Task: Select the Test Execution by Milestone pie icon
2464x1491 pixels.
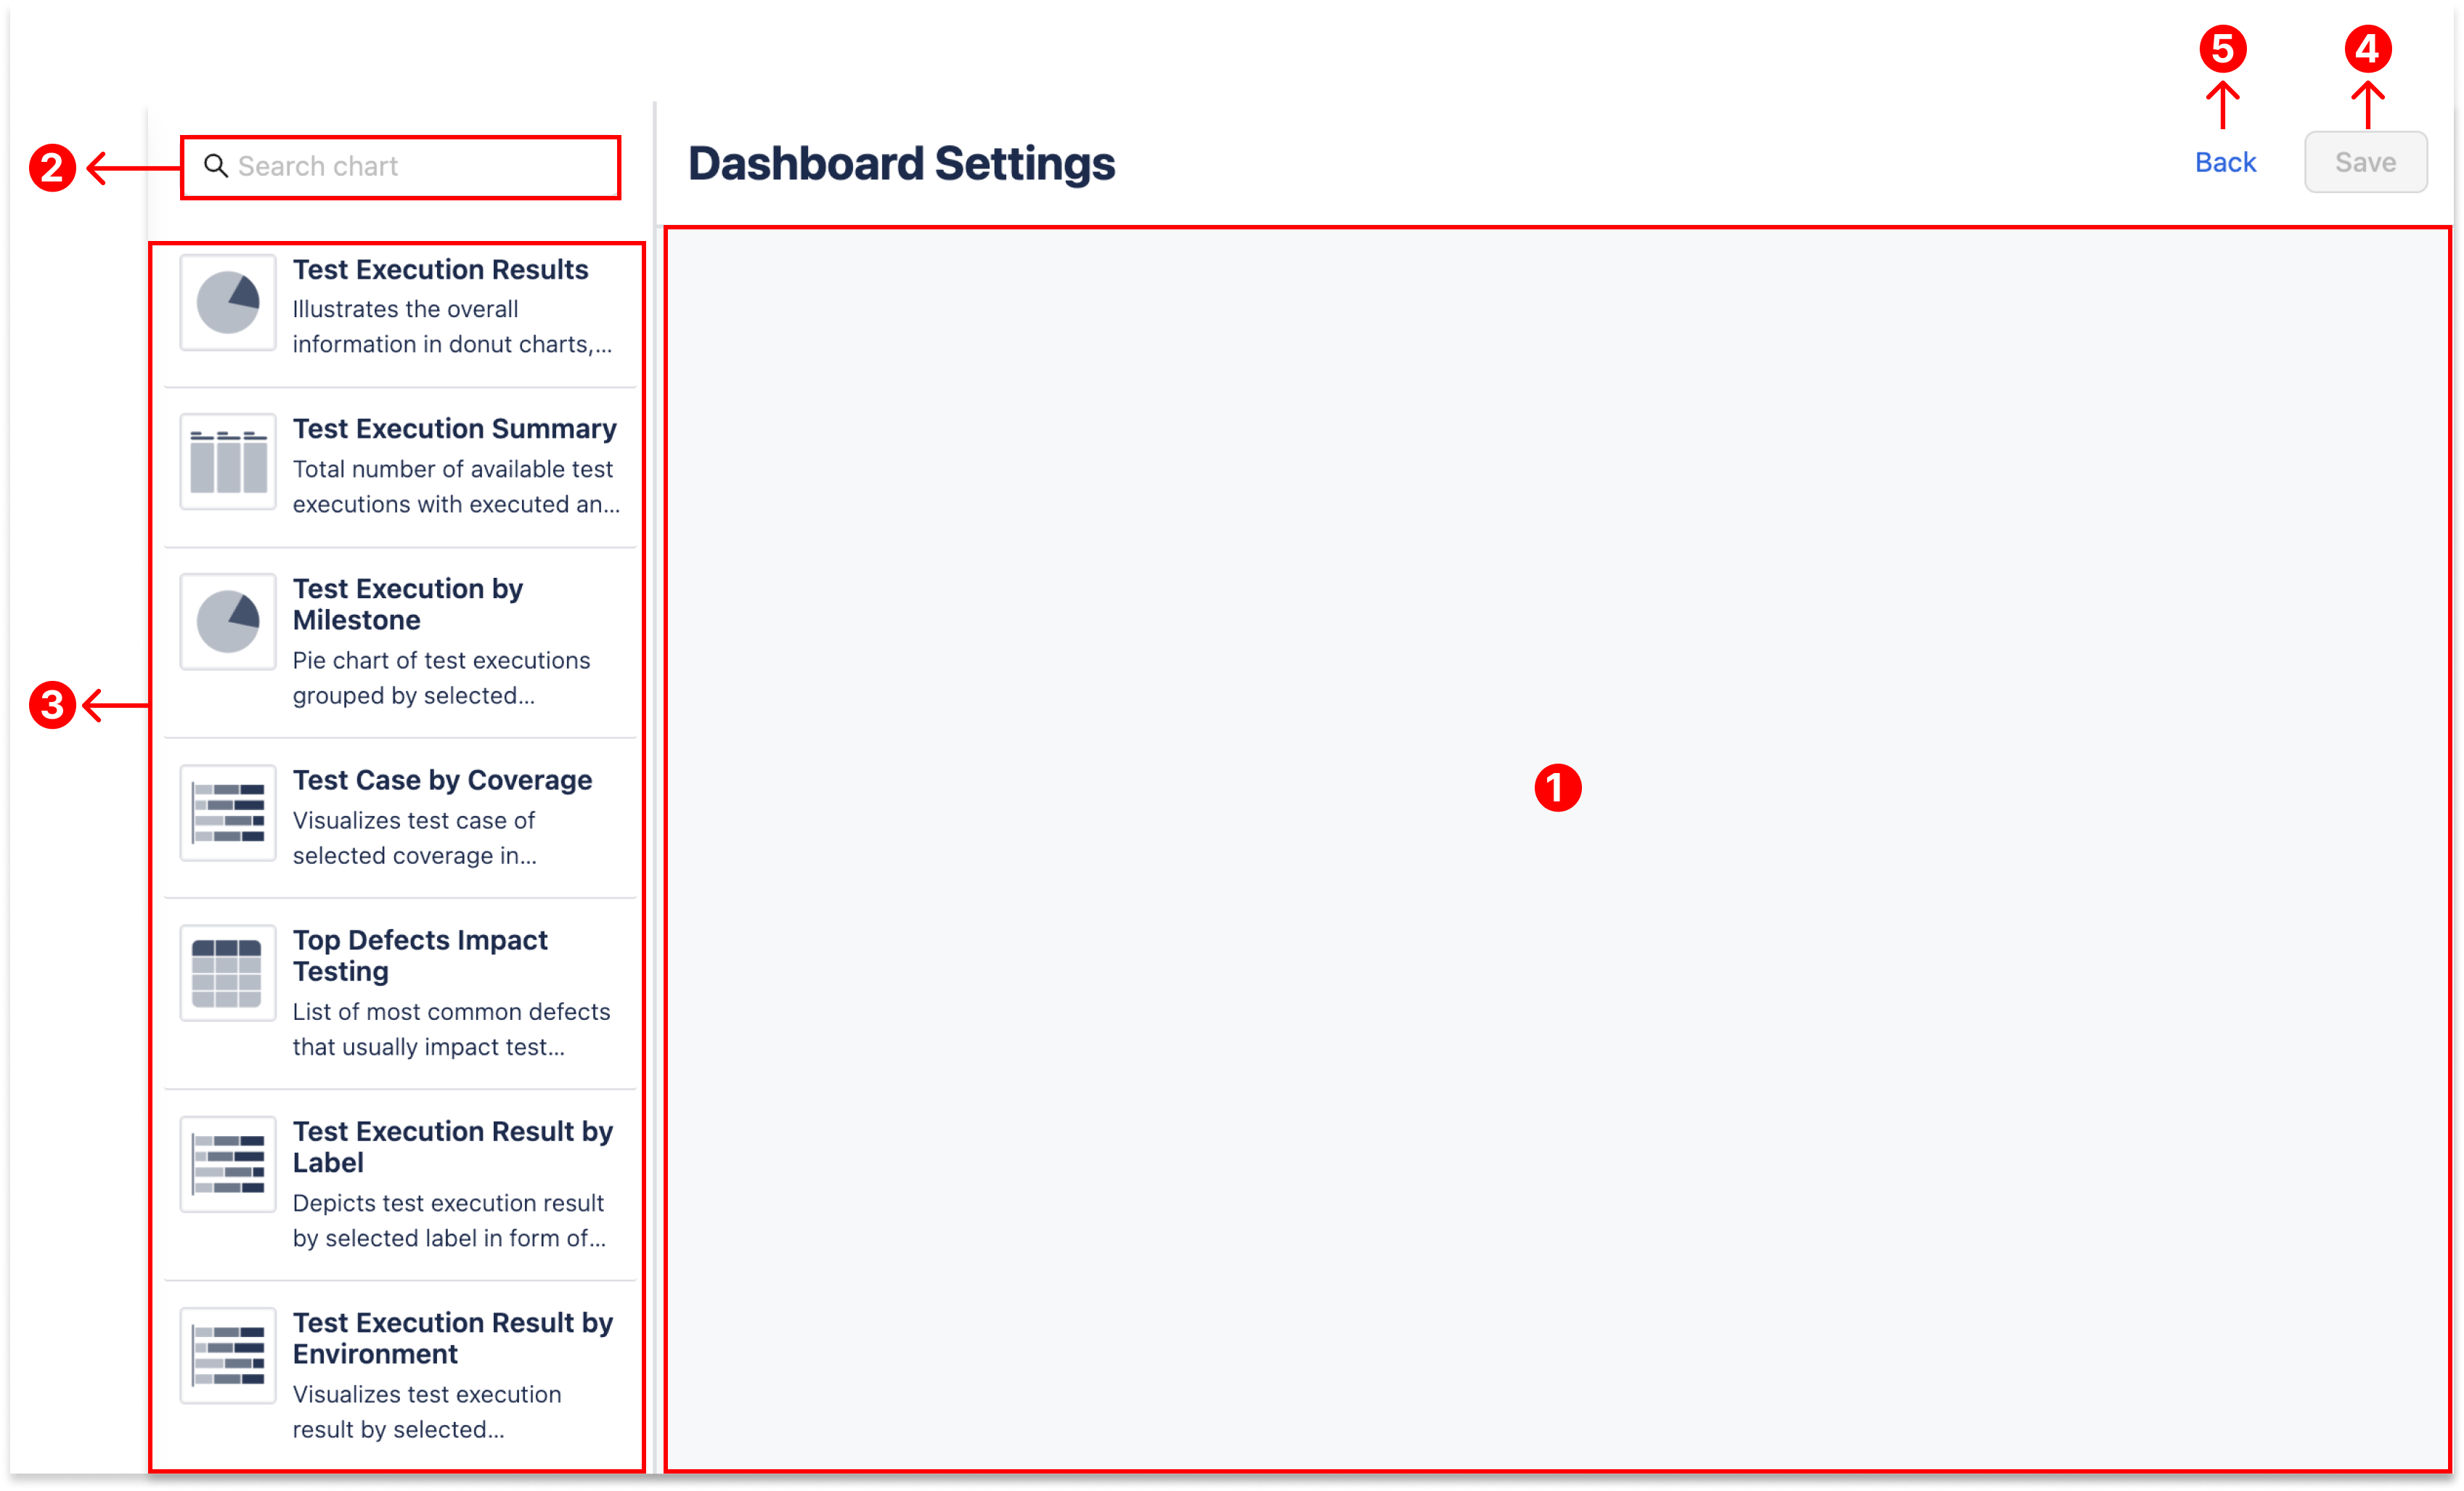Action: (228, 621)
